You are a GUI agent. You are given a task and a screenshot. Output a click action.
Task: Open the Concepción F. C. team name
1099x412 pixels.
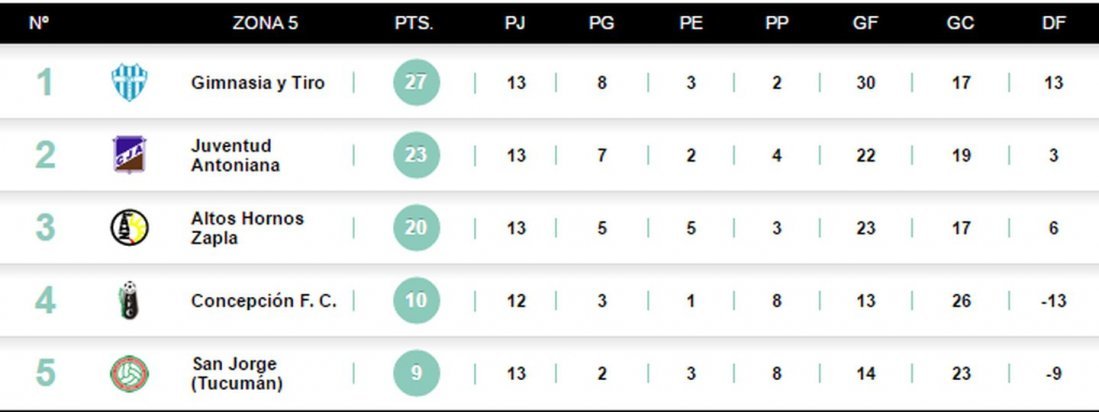coord(264,301)
